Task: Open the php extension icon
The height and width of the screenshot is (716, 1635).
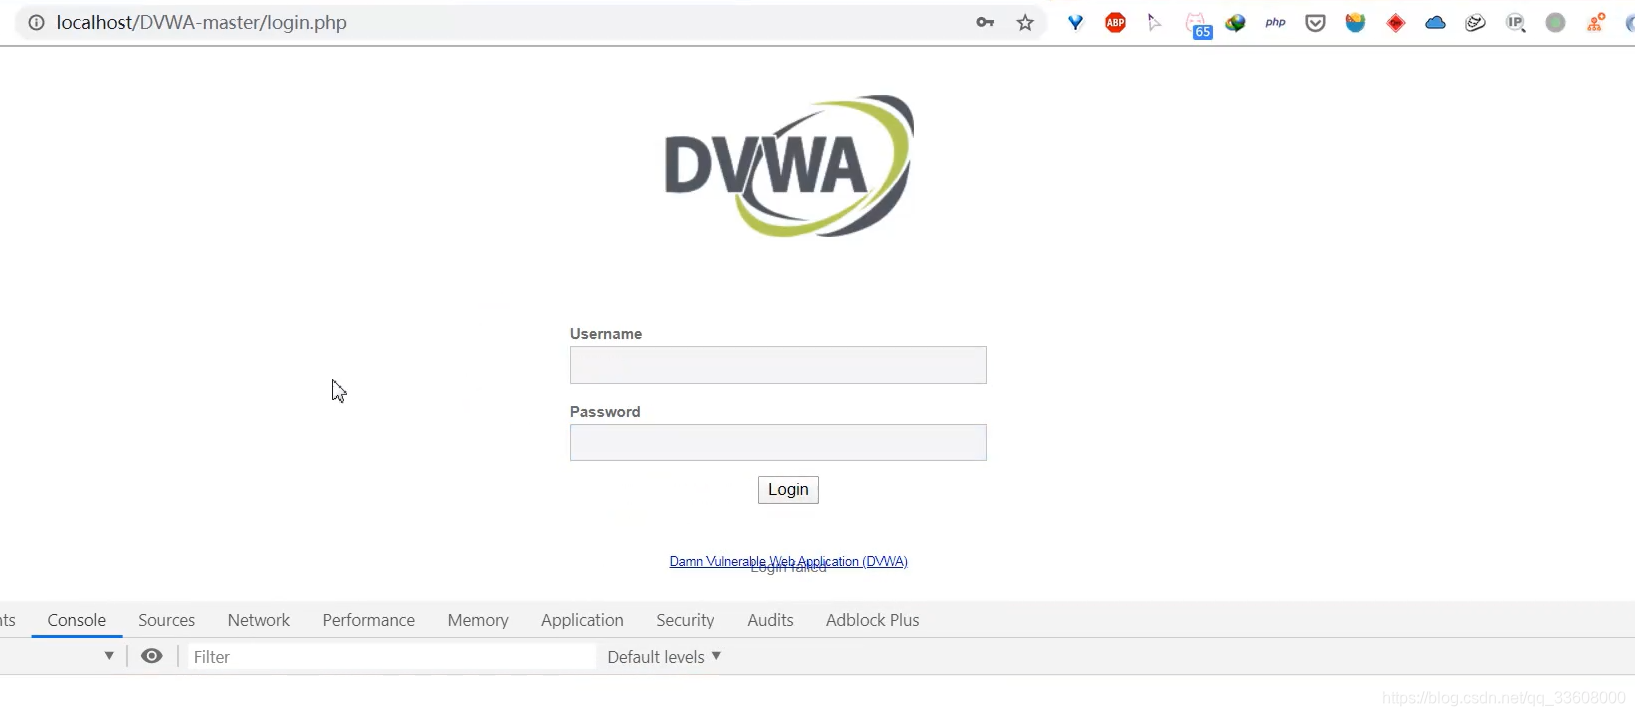Action: pyautogui.click(x=1276, y=22)
